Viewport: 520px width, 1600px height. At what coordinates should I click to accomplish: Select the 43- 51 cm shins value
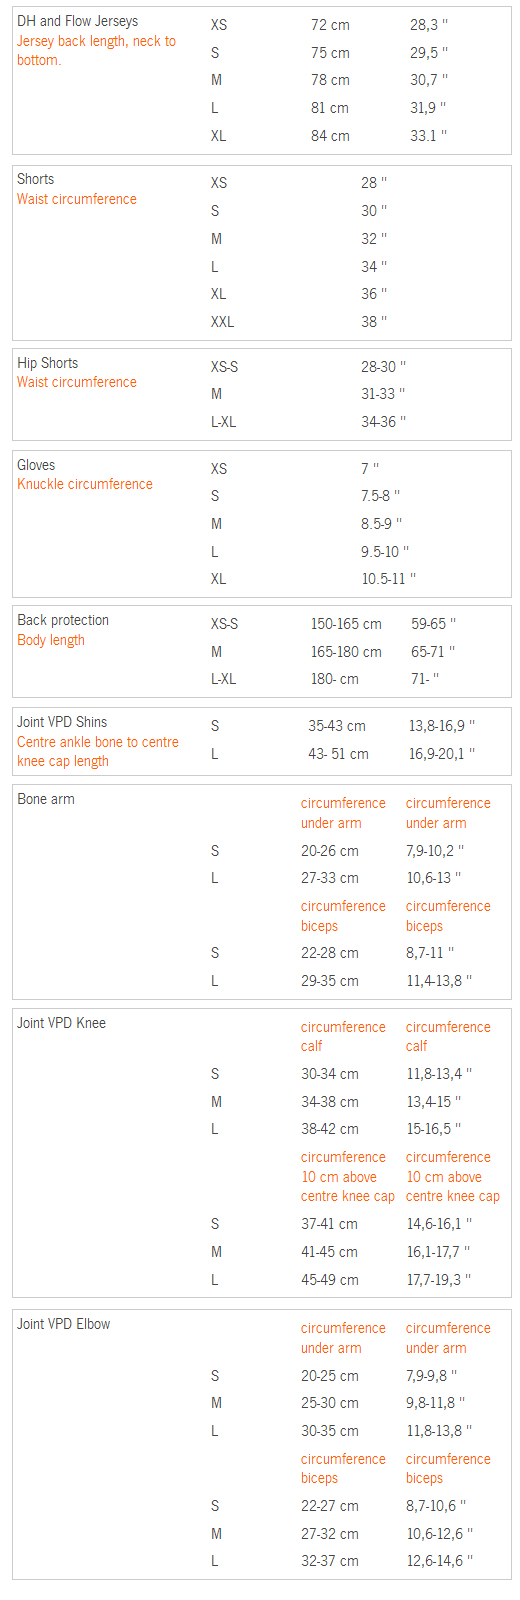point(338,754)
